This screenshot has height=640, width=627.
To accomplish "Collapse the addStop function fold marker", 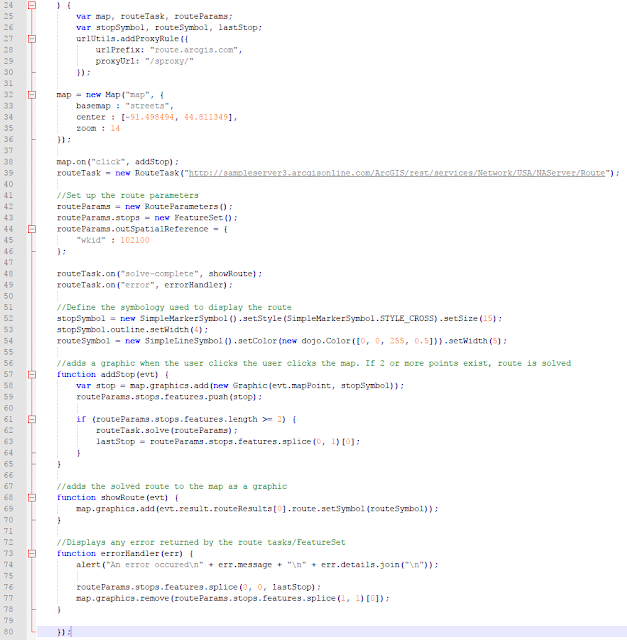I will (x=32, y=374).
